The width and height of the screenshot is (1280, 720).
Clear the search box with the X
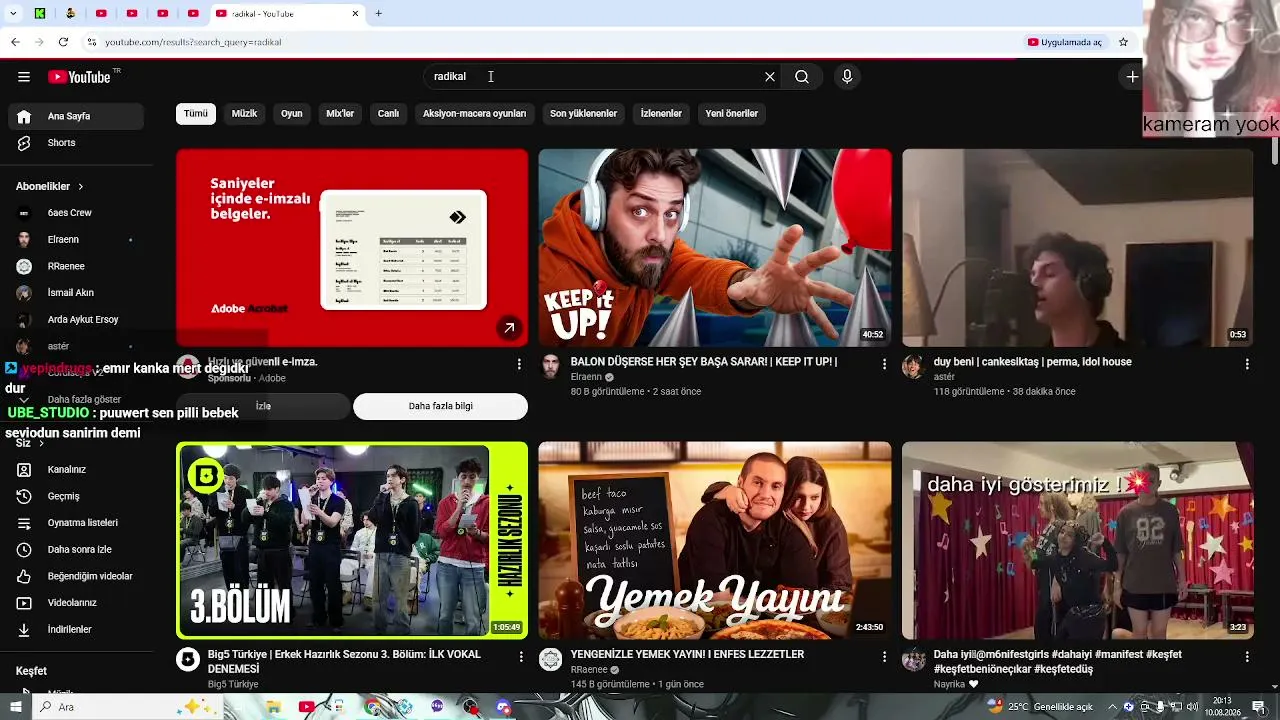point(770,77)
